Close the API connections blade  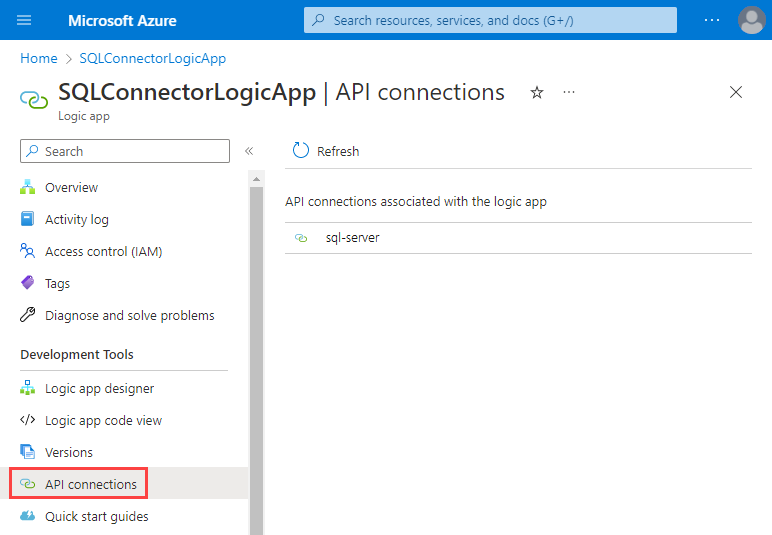tap(736, 93)
